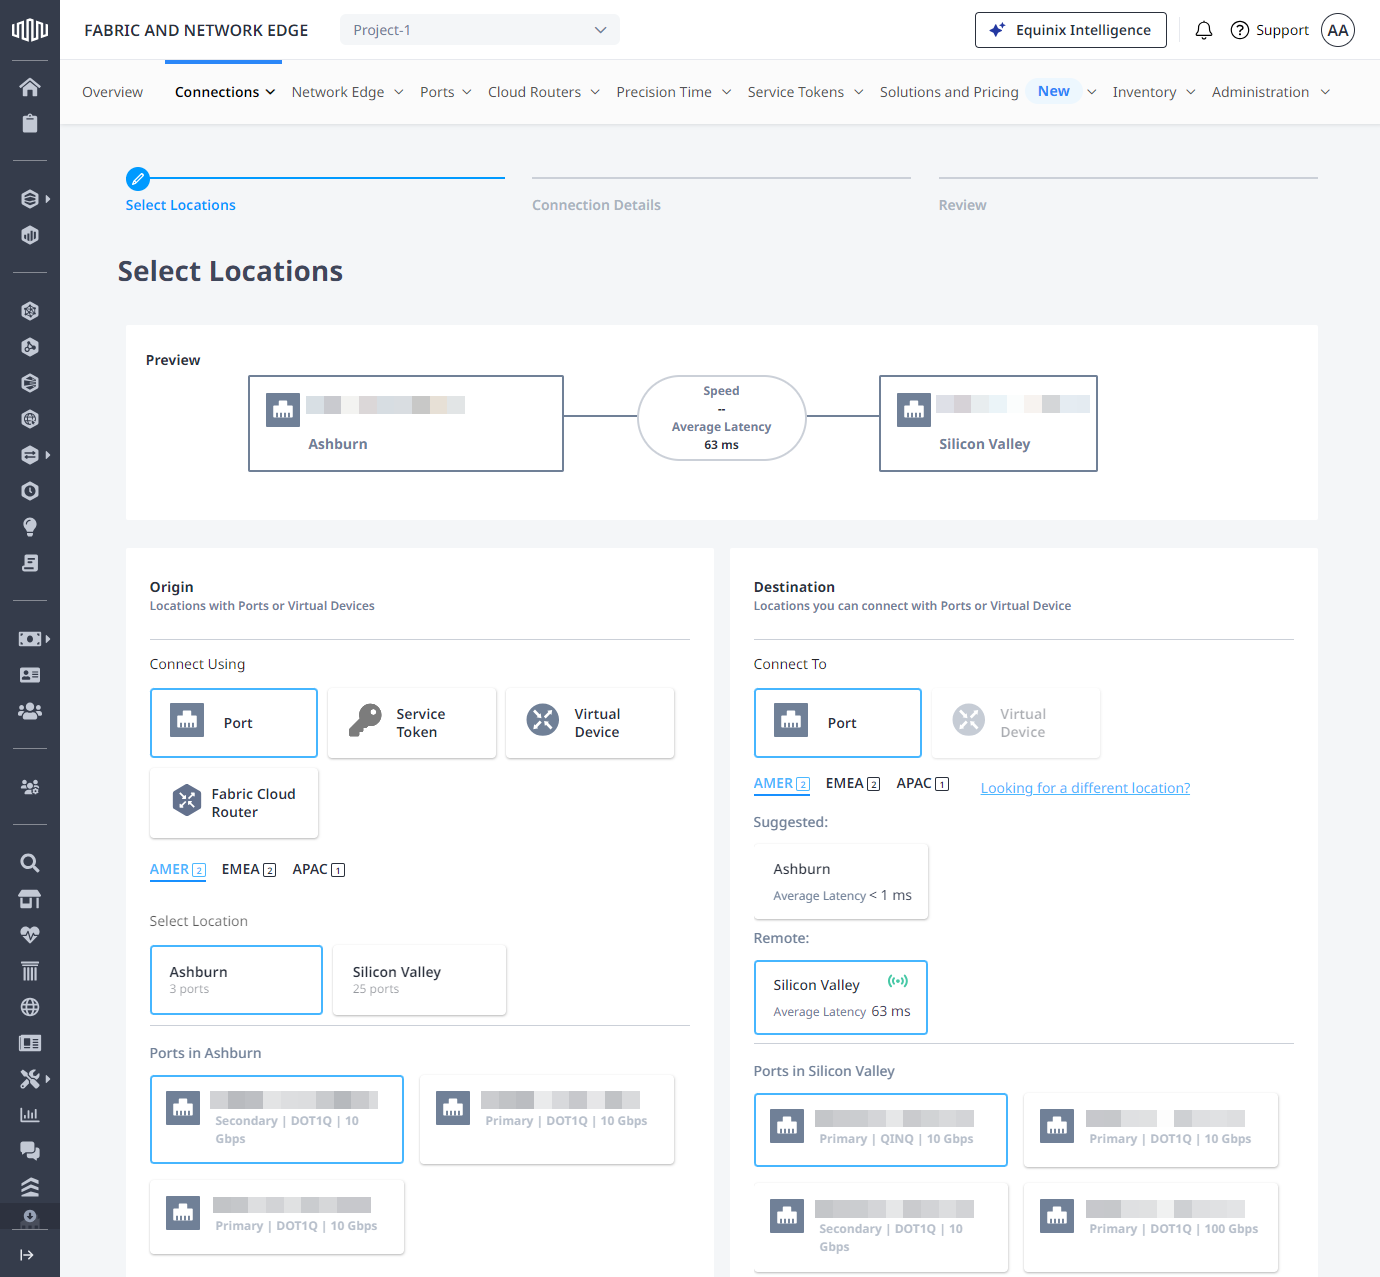
Task: Open the globe icon in the sidebar
Action: [x=30, y=1007]
